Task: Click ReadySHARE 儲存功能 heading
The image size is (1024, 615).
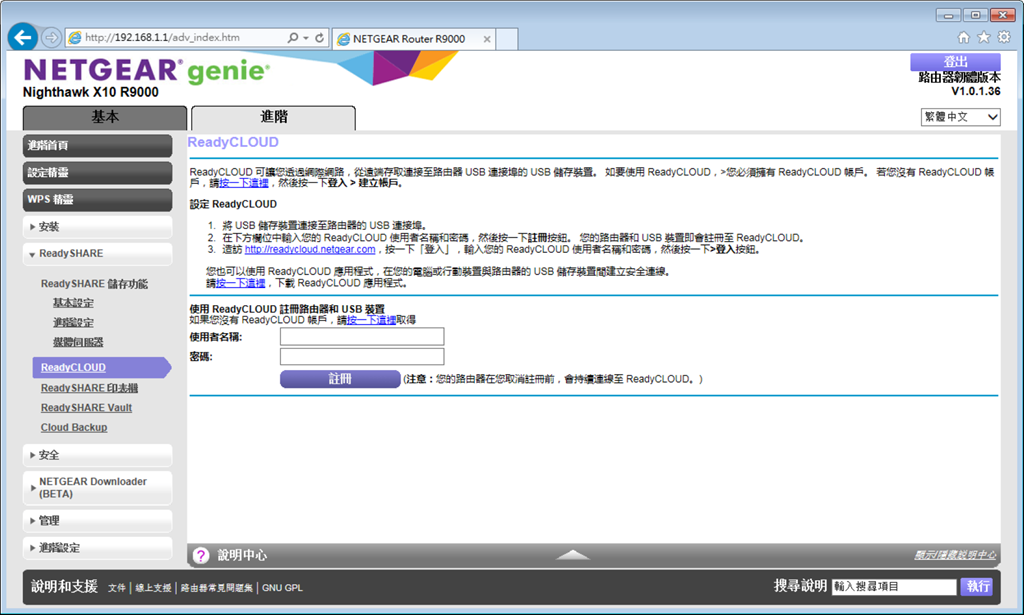Action: point(94,283)
